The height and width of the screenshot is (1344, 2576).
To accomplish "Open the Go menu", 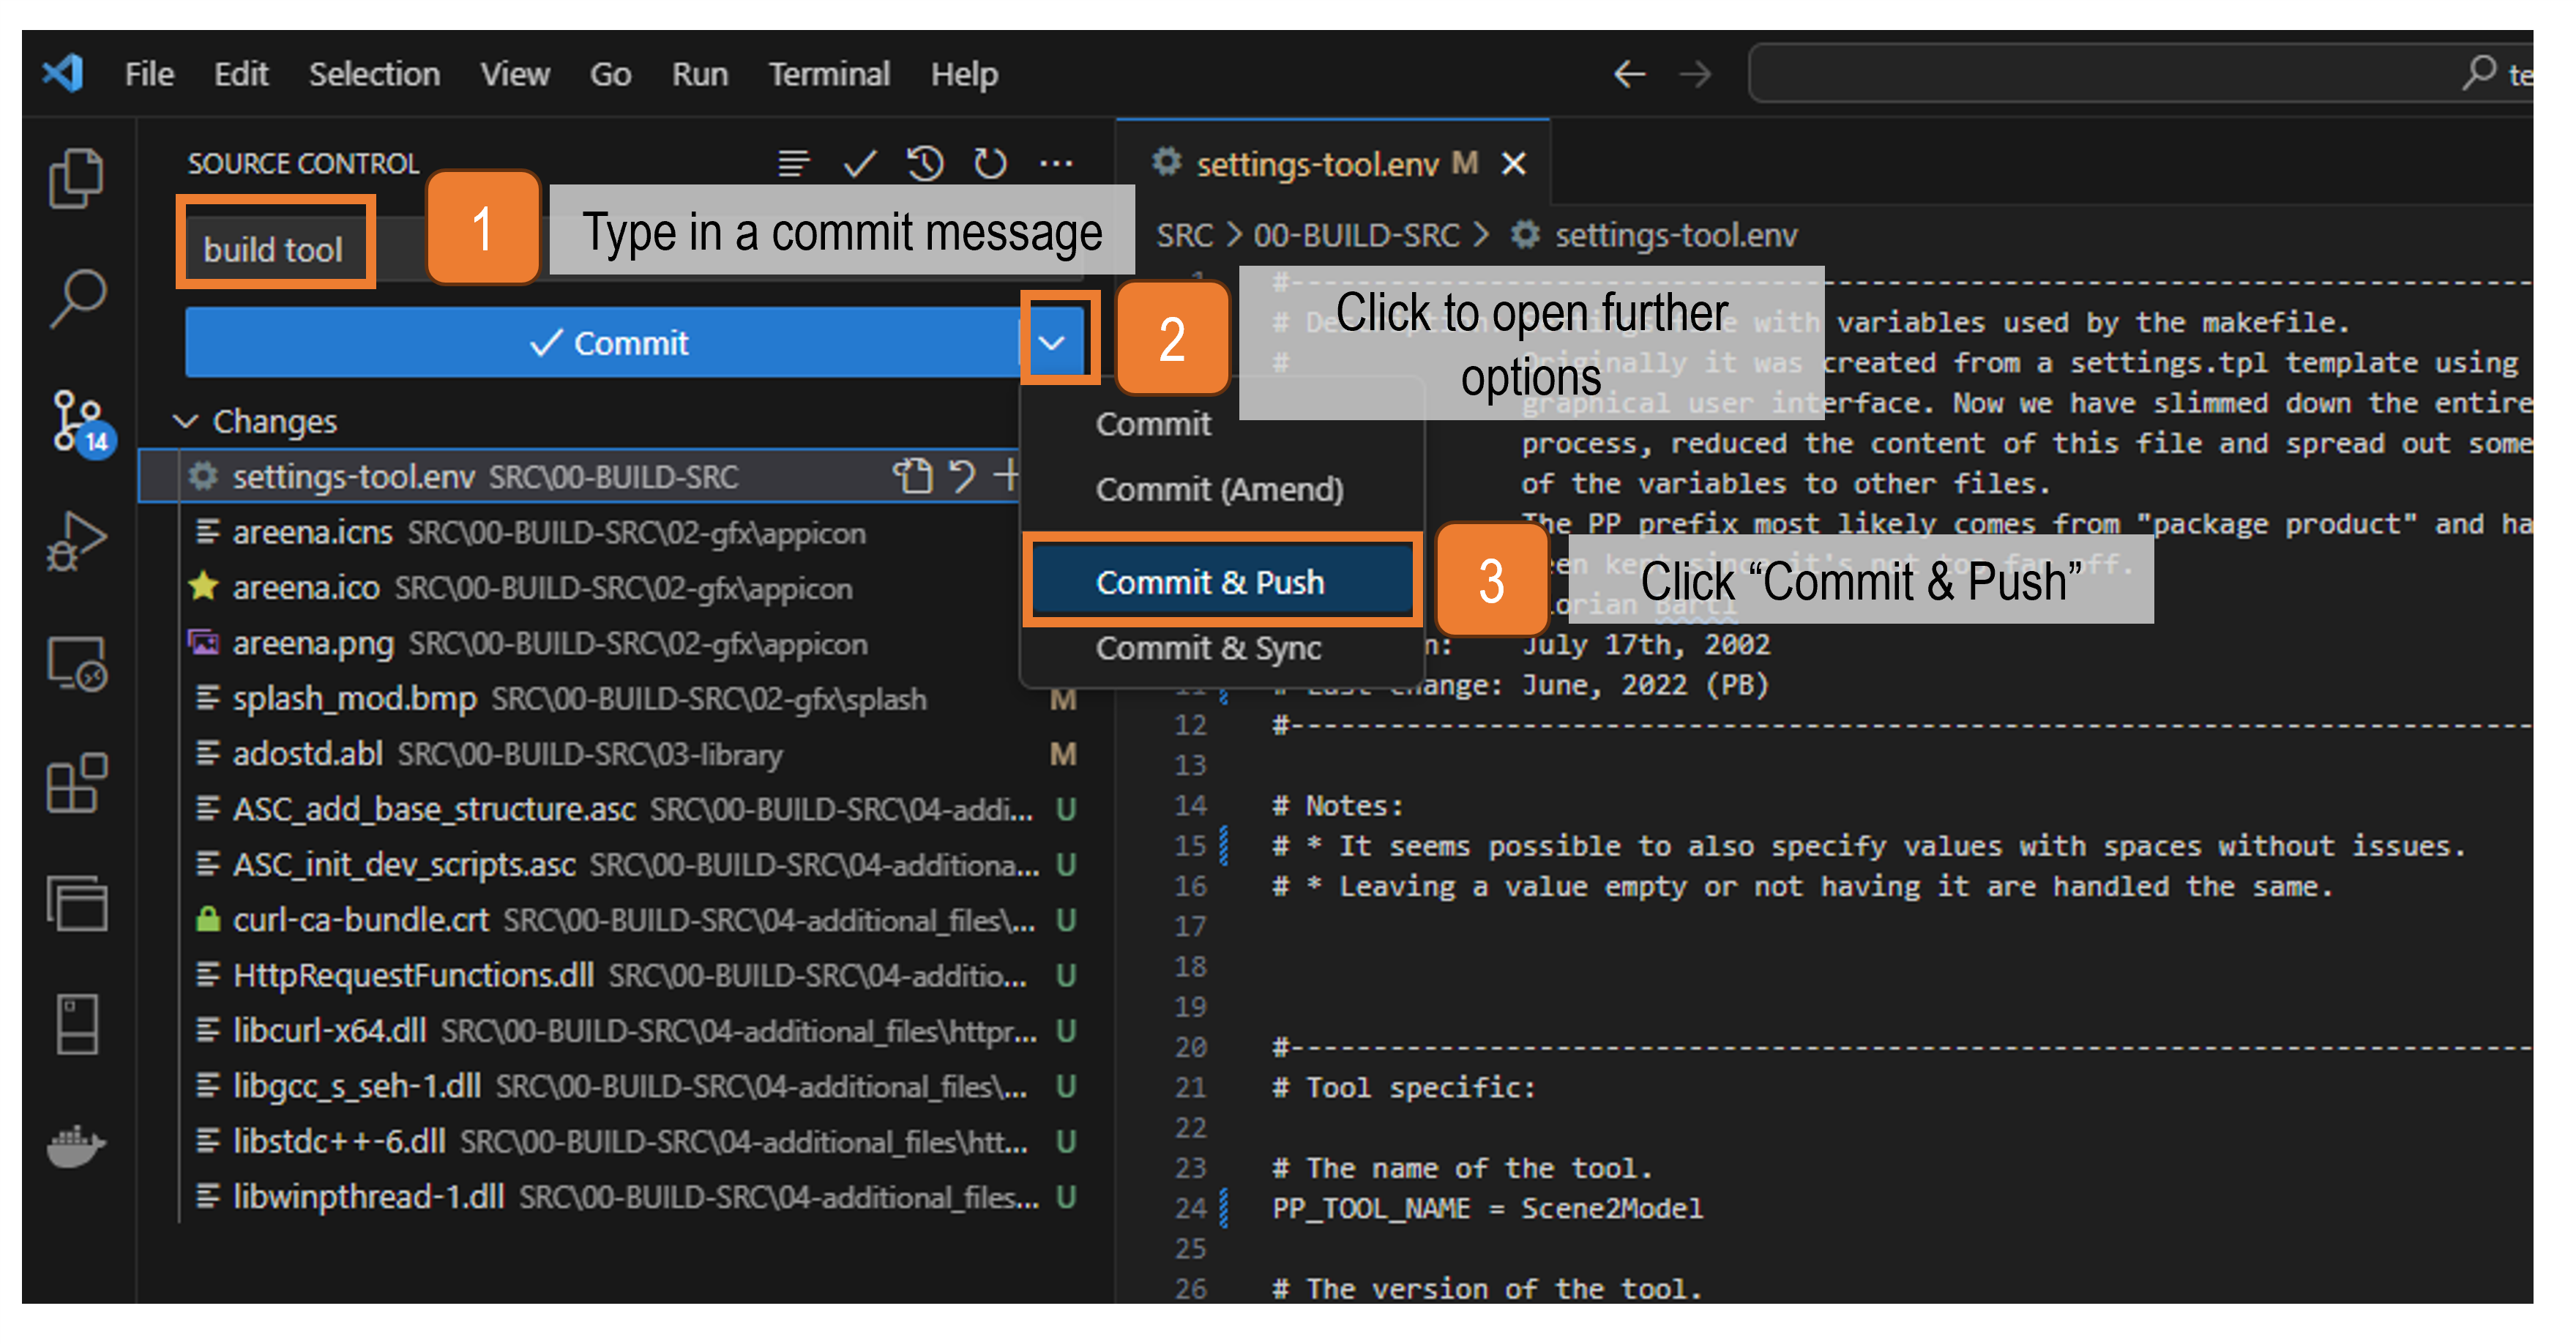I will [610, 74].
